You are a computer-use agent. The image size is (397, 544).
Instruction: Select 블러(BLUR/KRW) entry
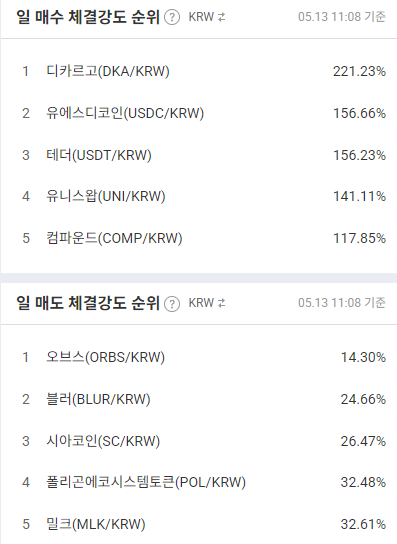pyautogui.click(x=98, y=399)
